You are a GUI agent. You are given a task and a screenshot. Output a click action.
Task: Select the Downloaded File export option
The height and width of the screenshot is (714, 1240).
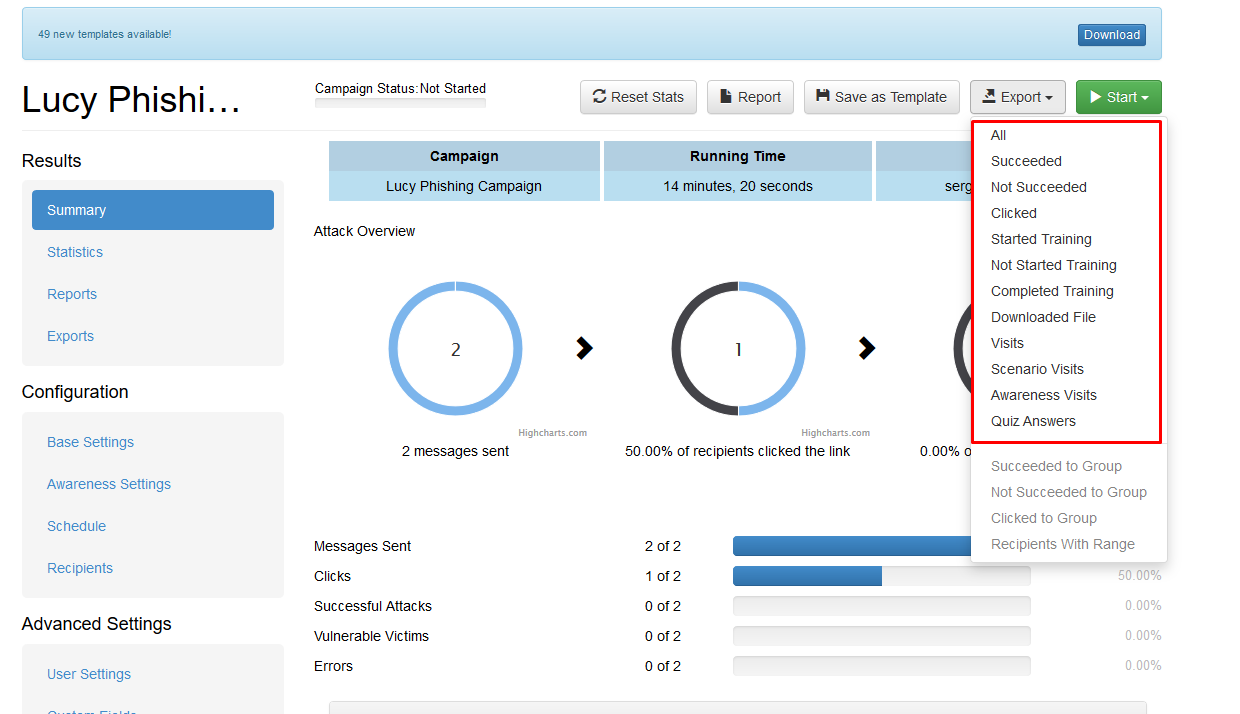(1043, 317)
